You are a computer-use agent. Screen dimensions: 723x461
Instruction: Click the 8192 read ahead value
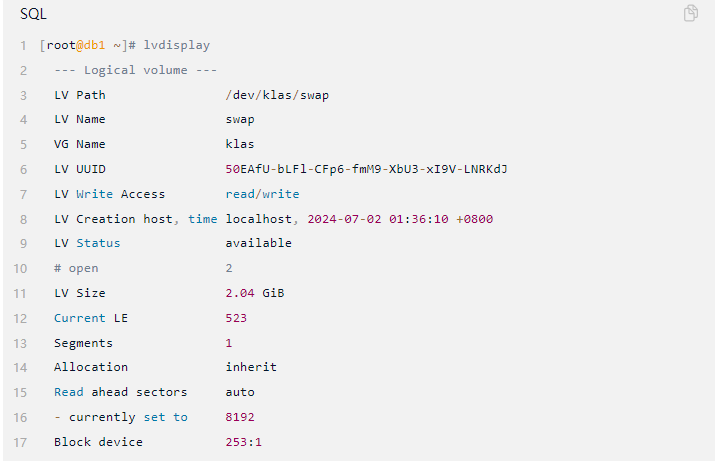240,417
